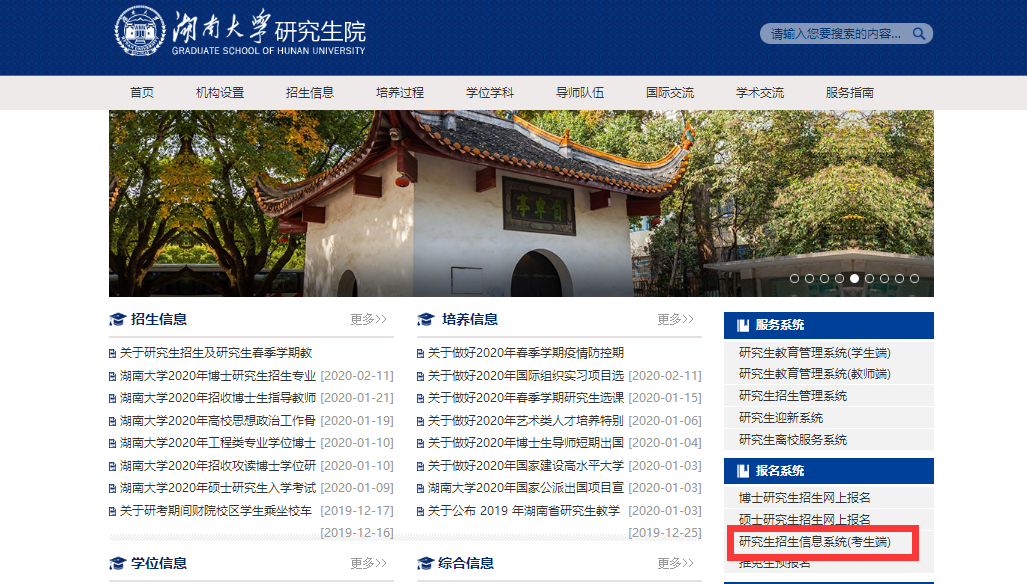Screen dimensions: 1027x584
Task: Click graduation cap icon beside 综合信息
Action: tap(425, 564)
